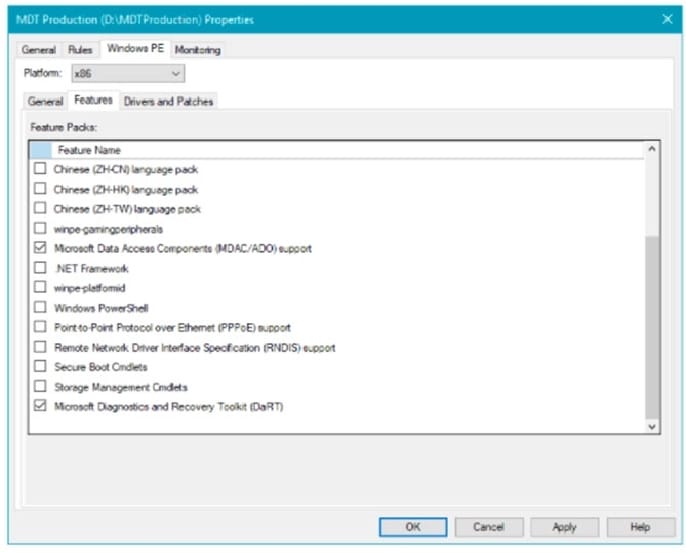The image size is (686, 553).
Task: Select the Windows PowerShell row text
Action: [101, 308]
